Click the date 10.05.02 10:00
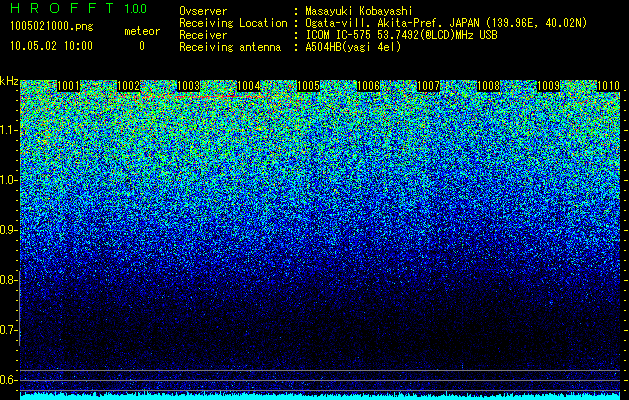The height and width of the screenshot is (400, 629). 51,46
